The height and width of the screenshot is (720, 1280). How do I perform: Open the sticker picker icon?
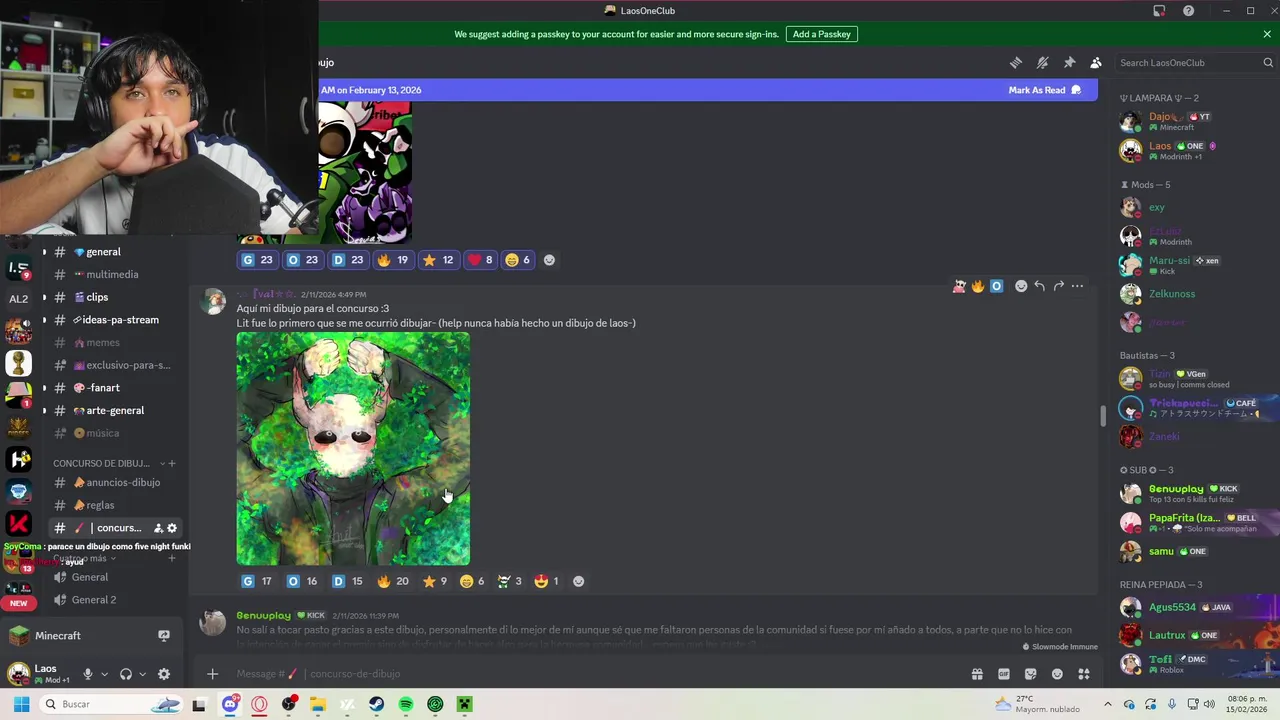(1030, 674)
